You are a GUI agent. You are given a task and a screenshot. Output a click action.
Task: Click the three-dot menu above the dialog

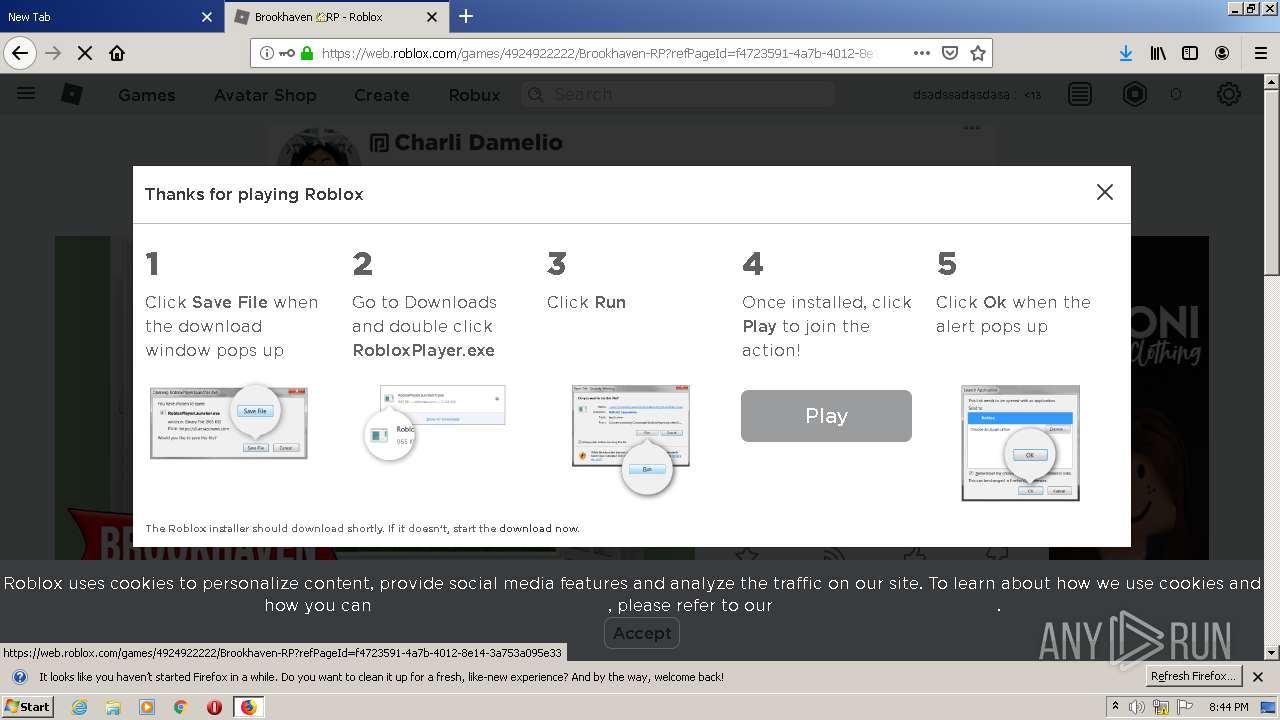click(x=971, y=128)
